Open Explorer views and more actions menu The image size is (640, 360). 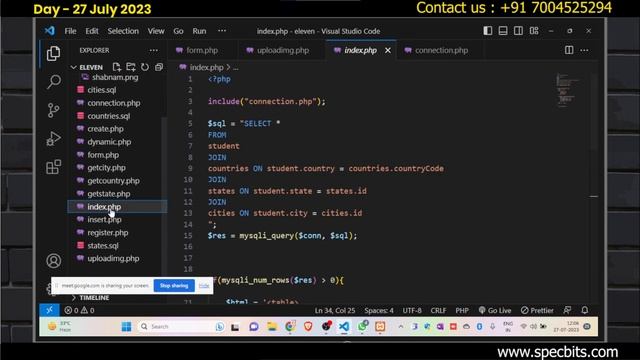coord(153,50)
